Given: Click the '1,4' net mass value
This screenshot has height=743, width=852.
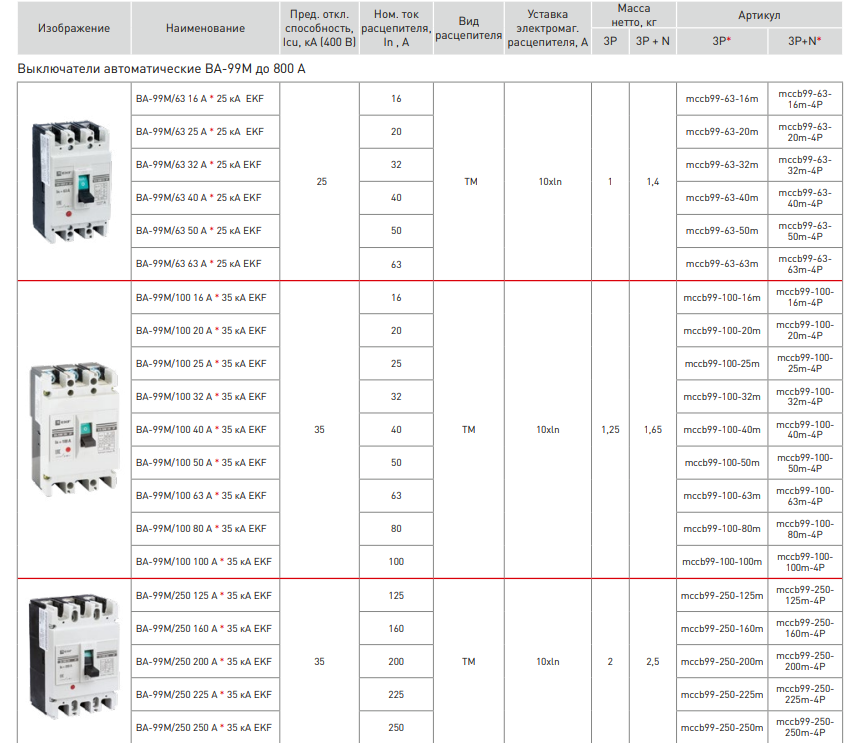Looking at the screenshot, I should tap(653, 182).
